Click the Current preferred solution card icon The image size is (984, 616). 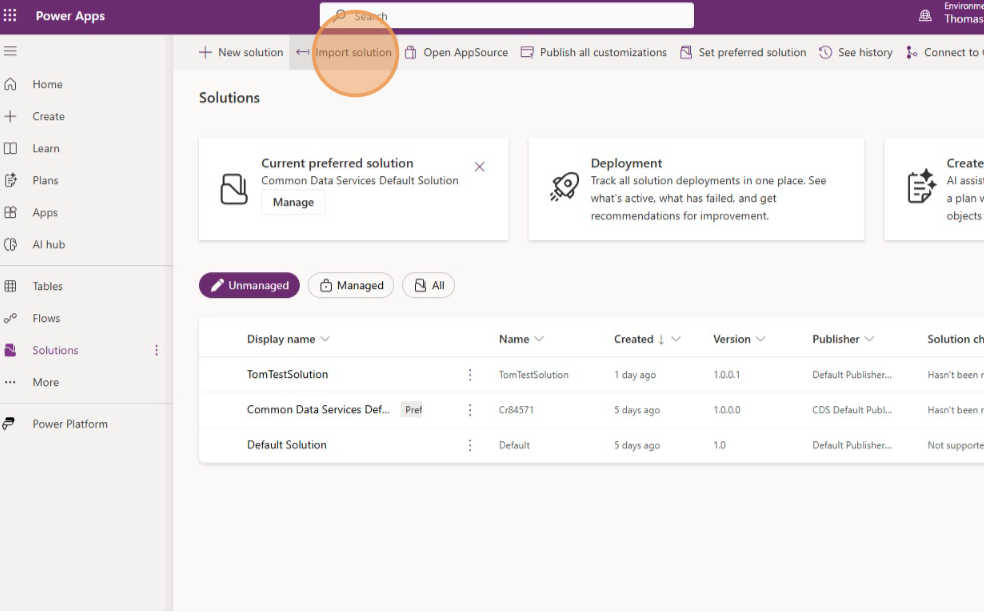click(234, 189)
